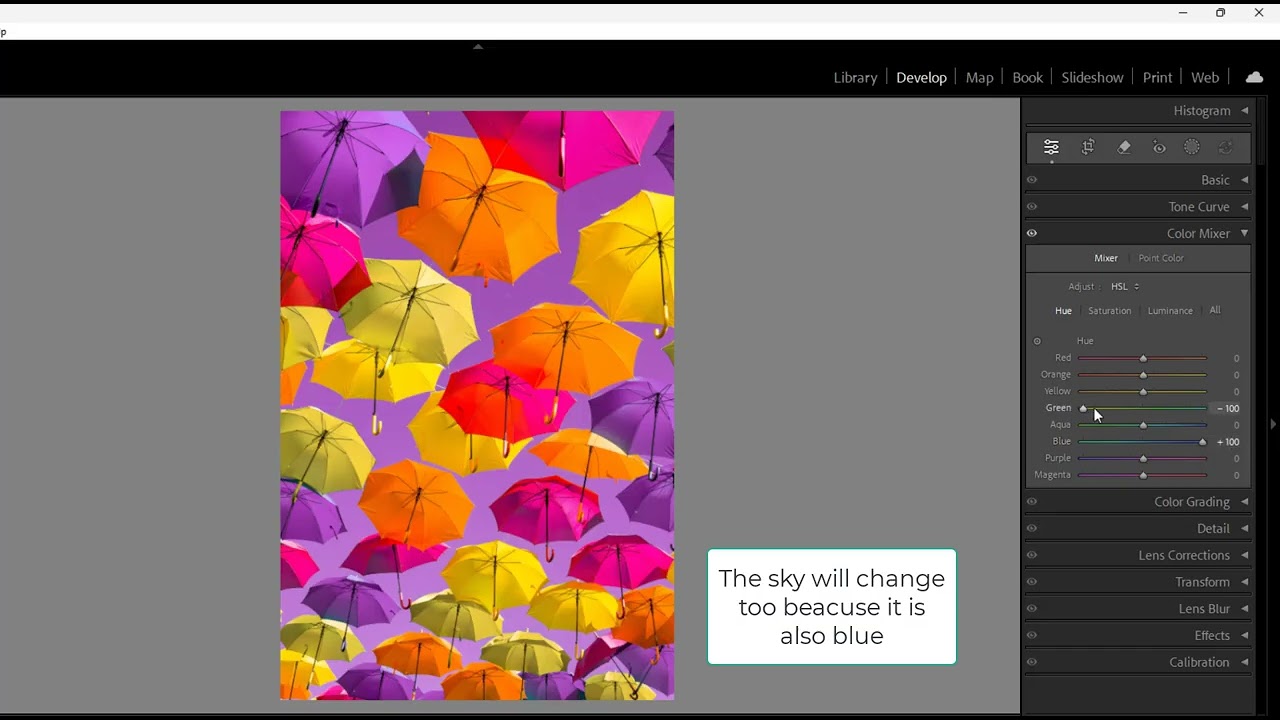This screenshot has height=720, width=1280.
Task: Click the Magenta hue value 0 field
Action: pyautogui.click(x=1236, y=475)
